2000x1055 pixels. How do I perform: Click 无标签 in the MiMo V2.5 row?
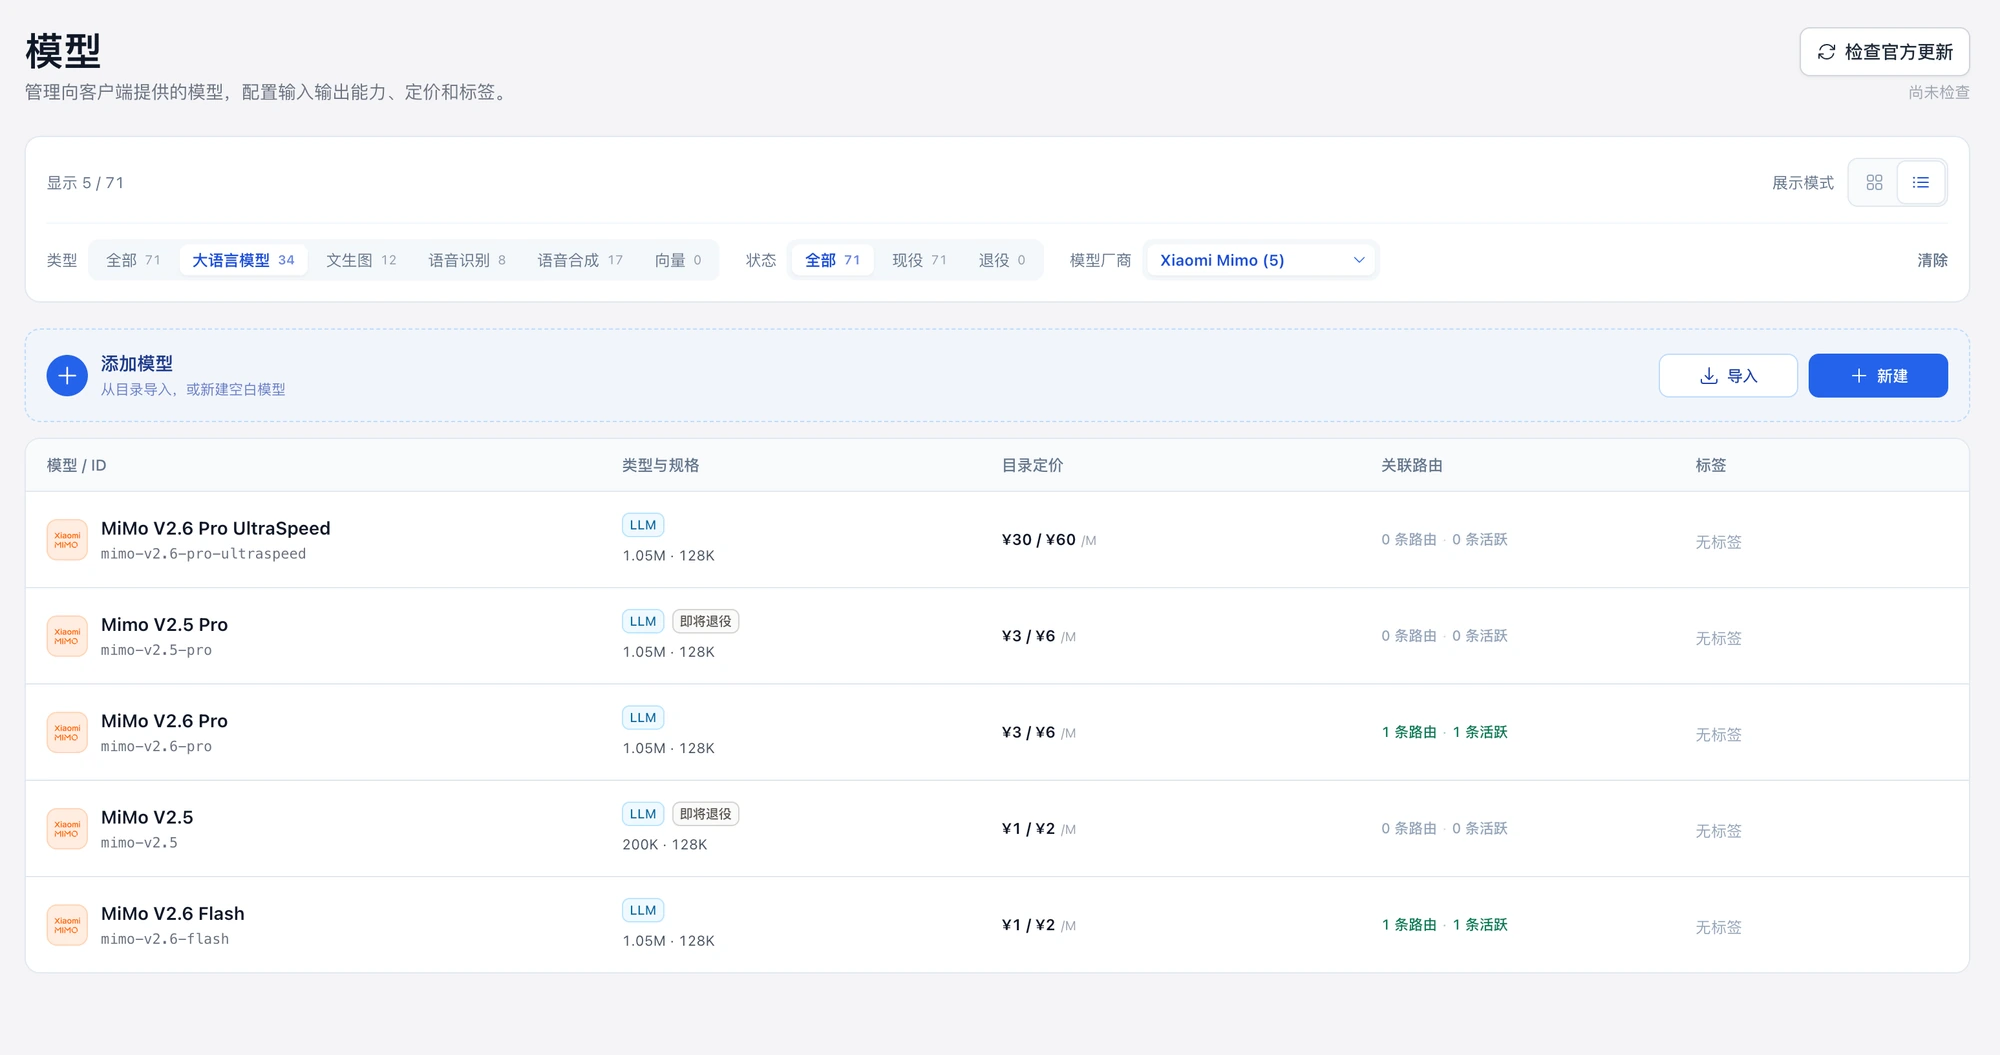tap(1718, 831)
